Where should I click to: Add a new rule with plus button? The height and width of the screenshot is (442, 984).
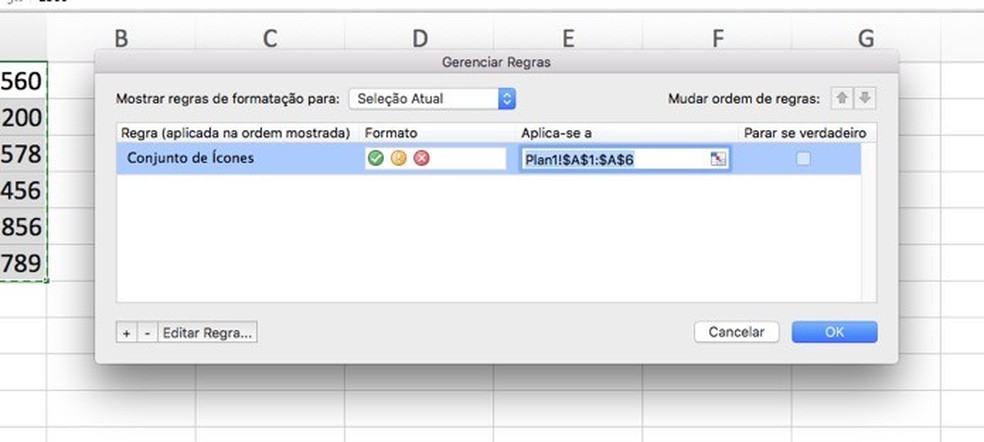[127, 333]
